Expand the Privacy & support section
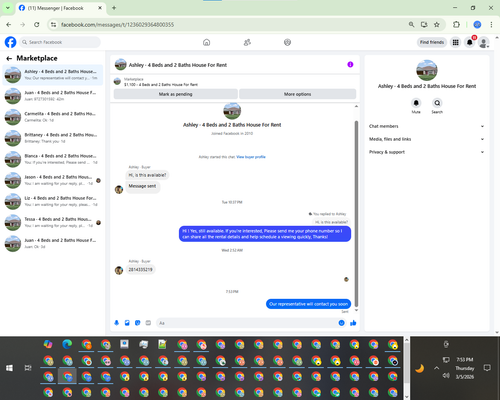This screenshot has width=500, height=400. pos(426,152)
